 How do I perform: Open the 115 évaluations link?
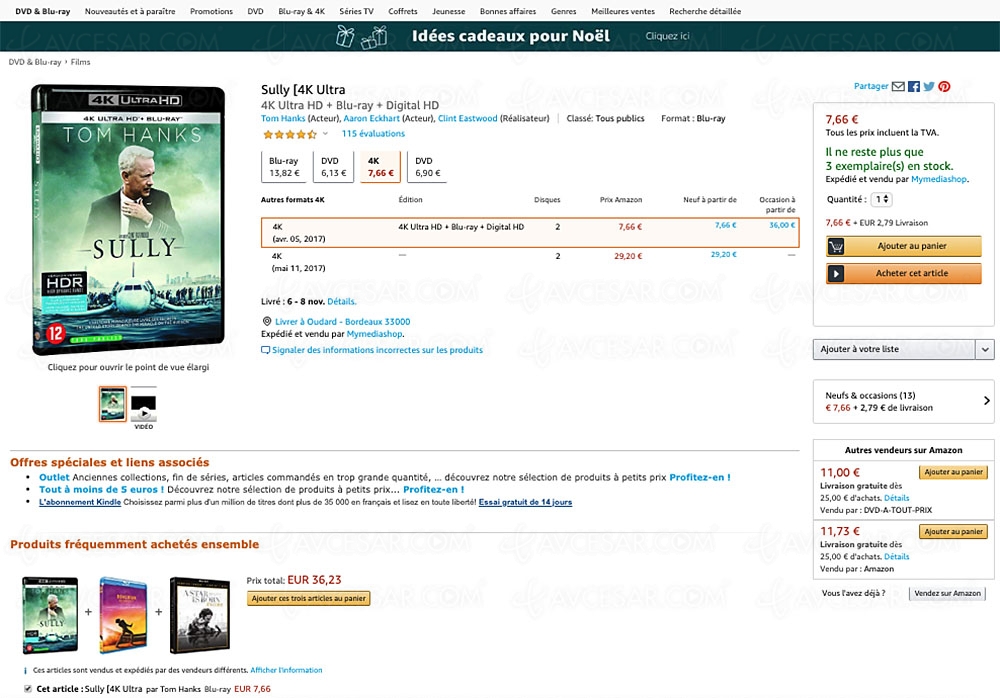(x=373, y=134)
